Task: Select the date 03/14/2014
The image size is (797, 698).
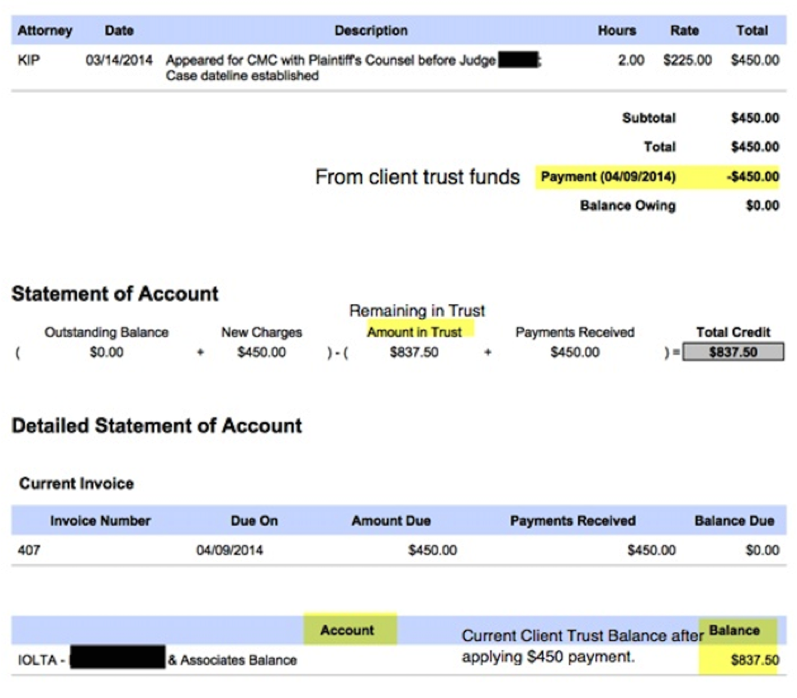Action: 119,60
